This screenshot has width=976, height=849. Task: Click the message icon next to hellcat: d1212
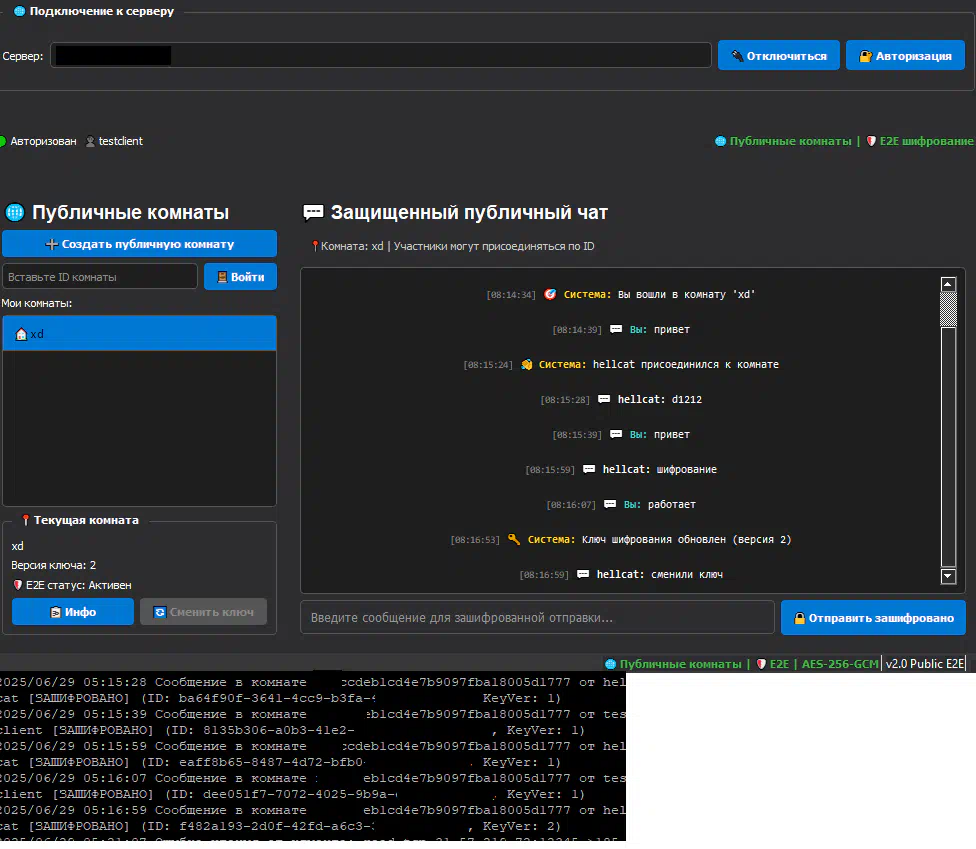pyautogui.click(x=604, y=399)
